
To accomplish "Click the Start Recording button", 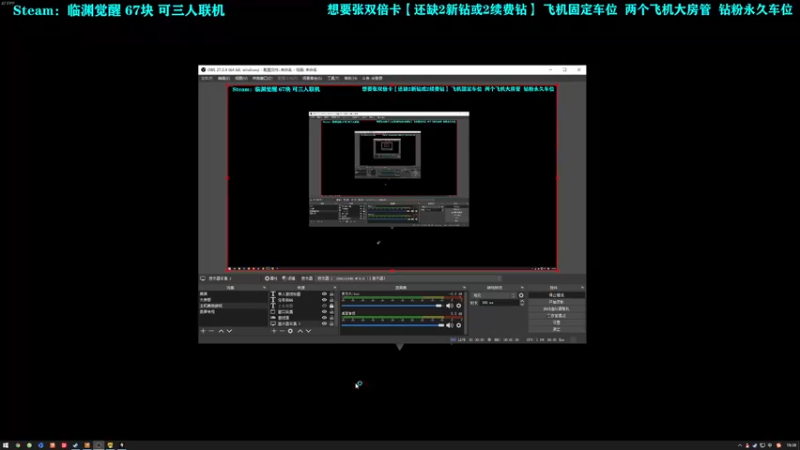I will click(556, 302).
